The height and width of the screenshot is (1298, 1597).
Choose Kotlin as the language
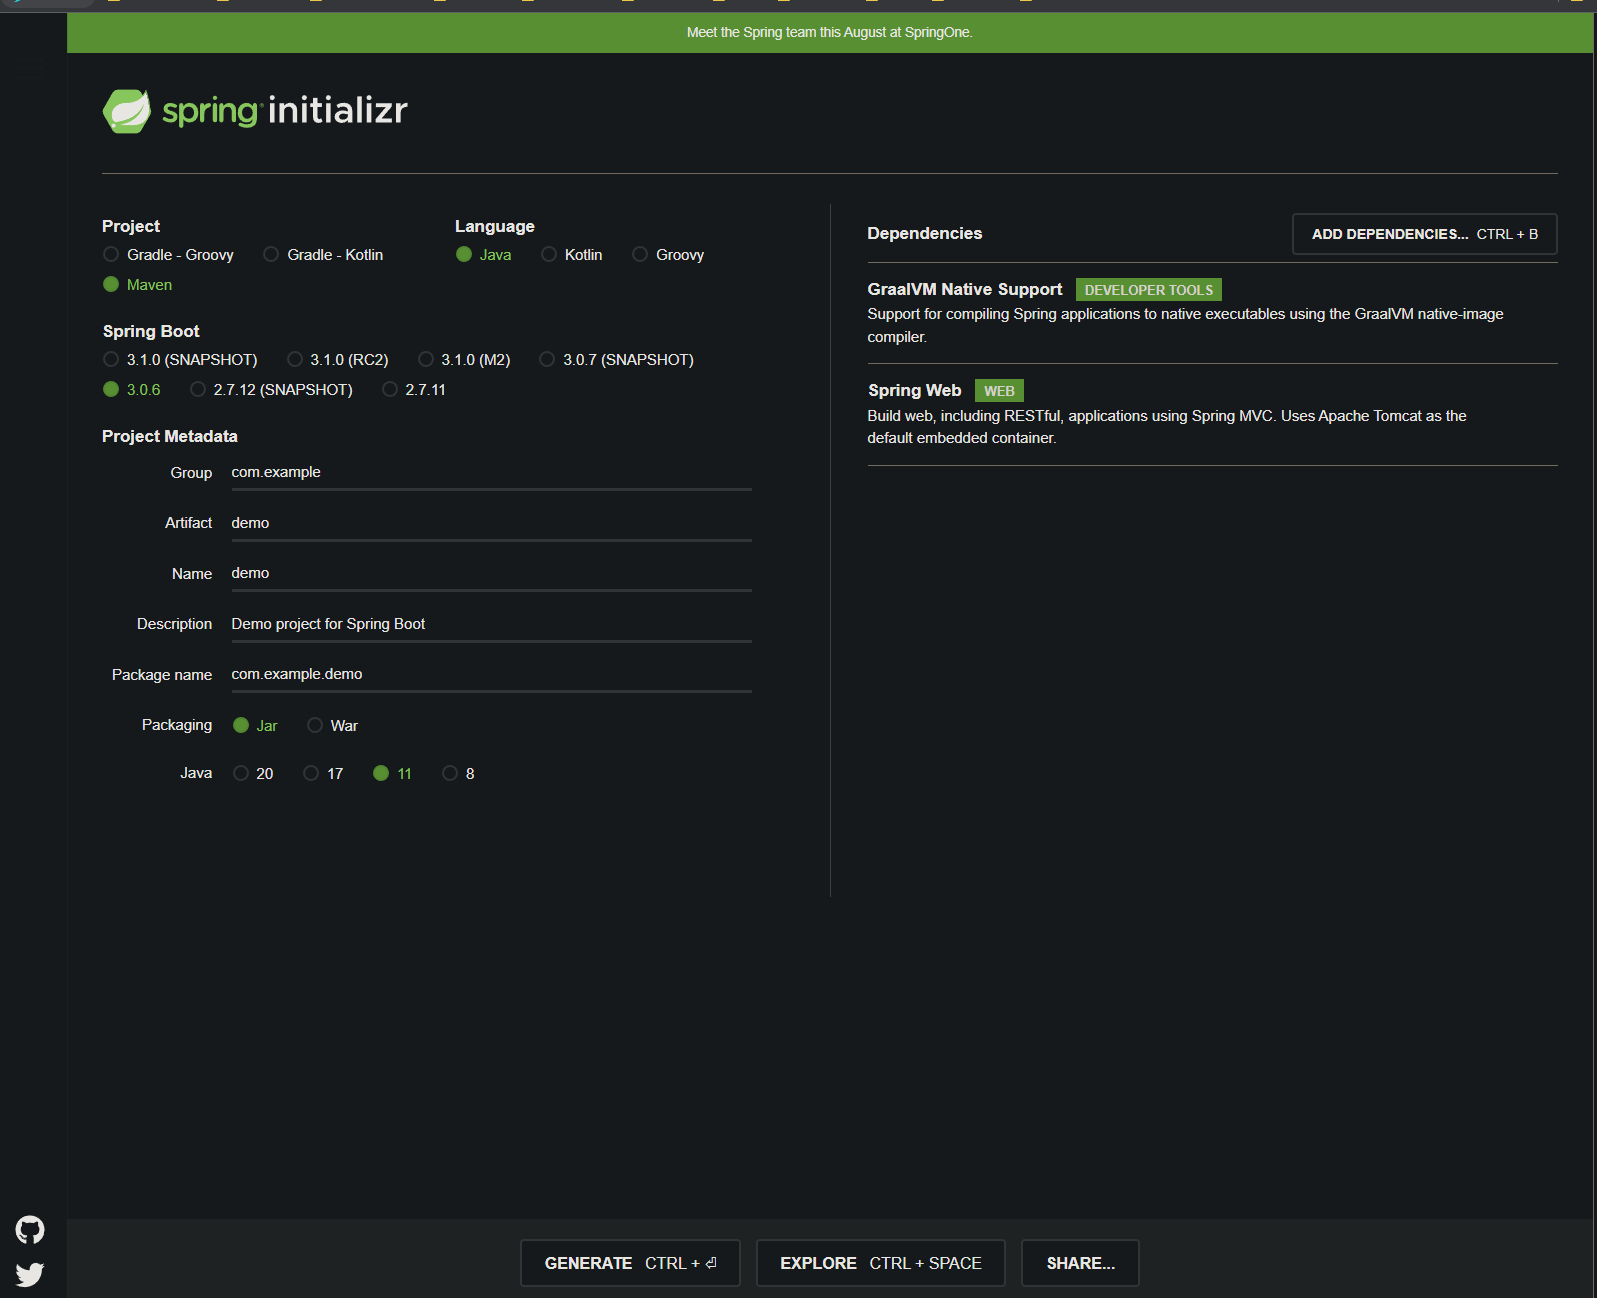[572, 255]
